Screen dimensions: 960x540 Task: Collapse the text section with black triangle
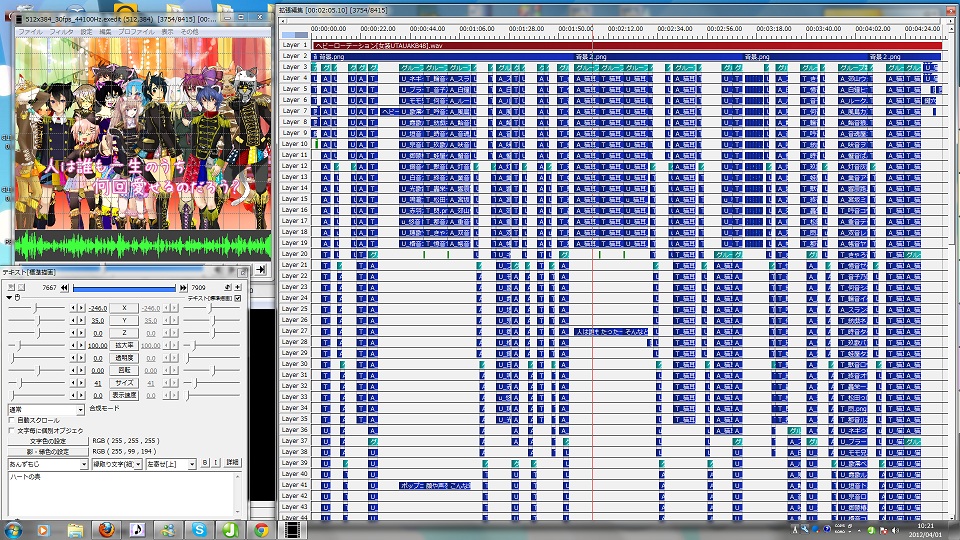(x=9, y=298)
